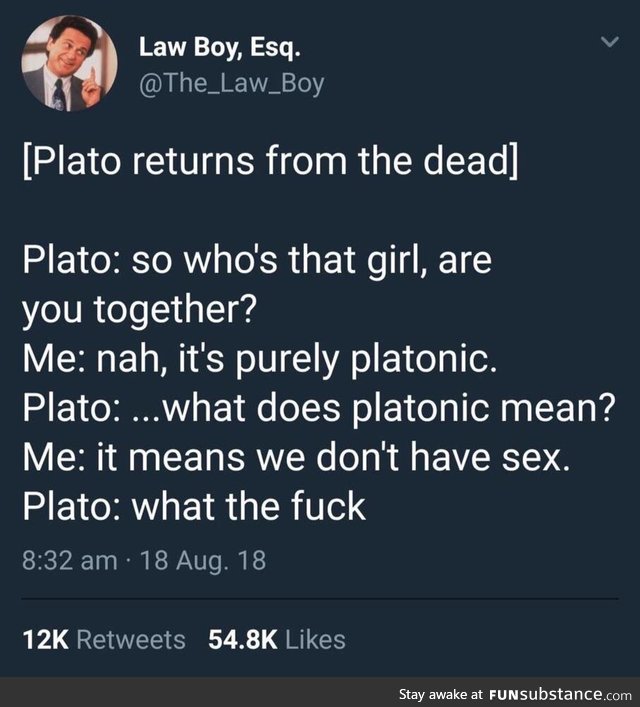The height and width of the screenshot is (707, 640).
Task: Select the 'you together?' text line
Action: click(x=140, y=310)
